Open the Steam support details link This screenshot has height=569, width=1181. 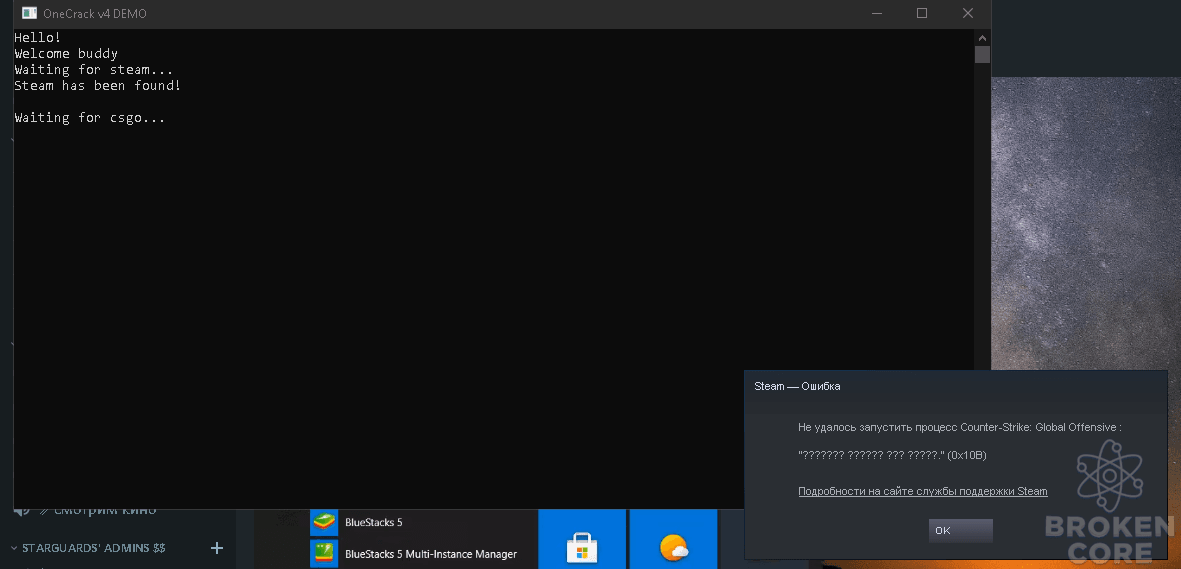tap(923, 491)
